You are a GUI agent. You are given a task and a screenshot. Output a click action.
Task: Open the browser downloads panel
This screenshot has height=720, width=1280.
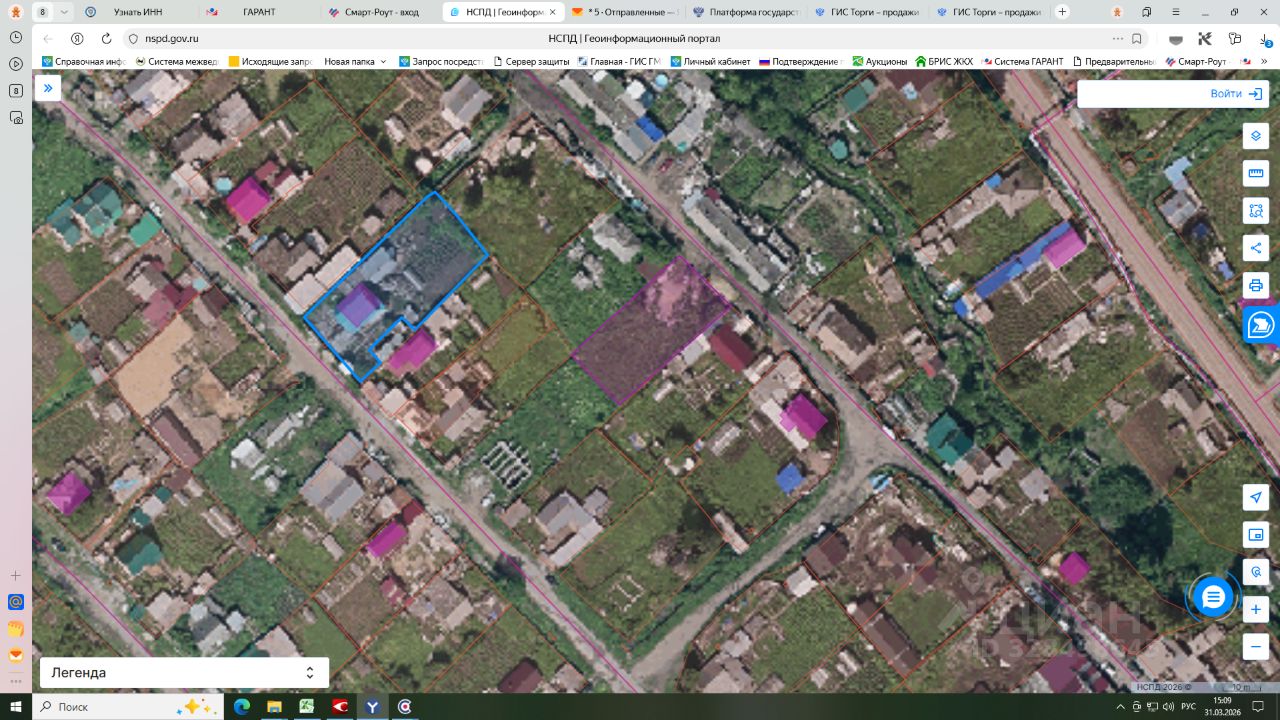1264,38
